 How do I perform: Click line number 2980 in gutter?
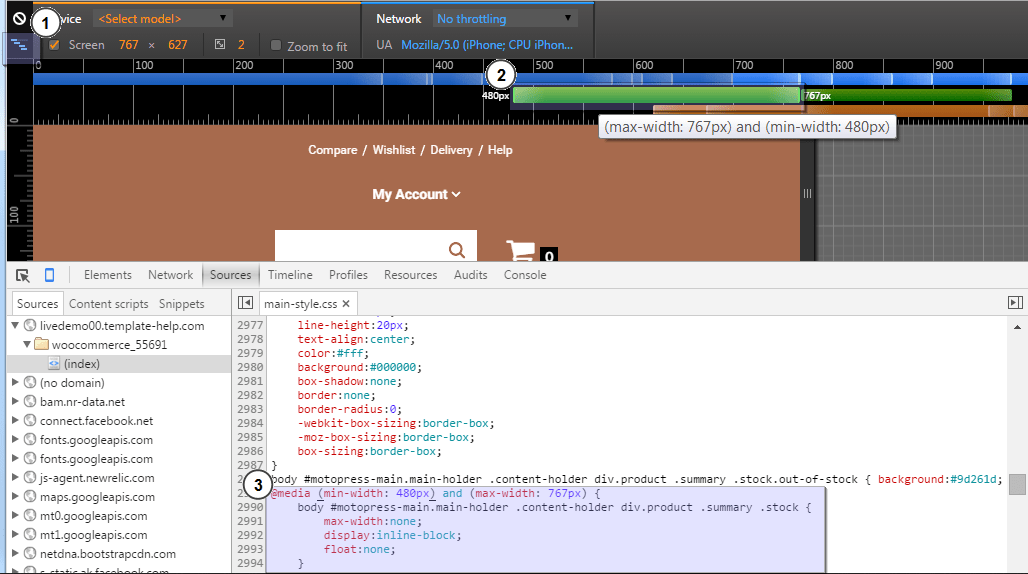click(x=250, y=367)
